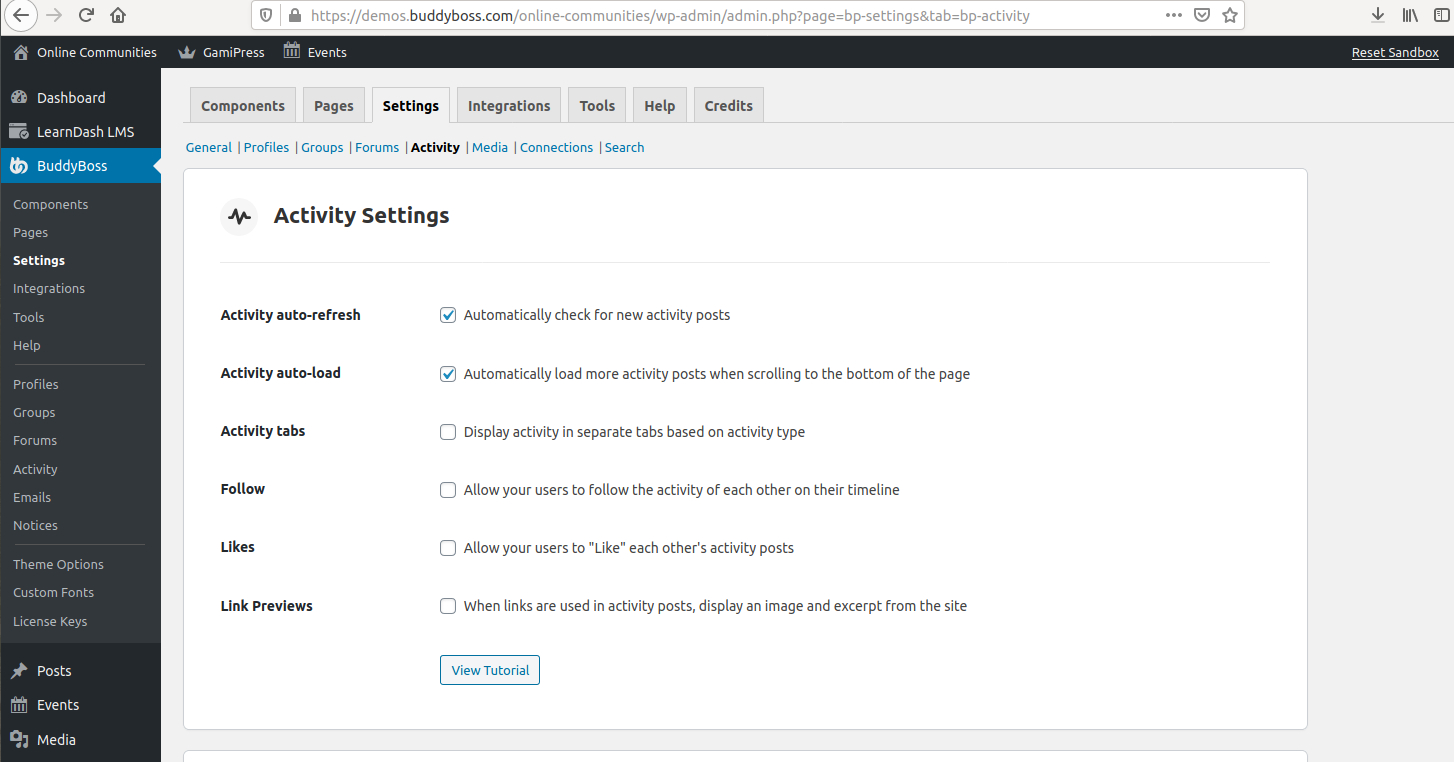Click the browser Forward arrow button

click(54, 15)
